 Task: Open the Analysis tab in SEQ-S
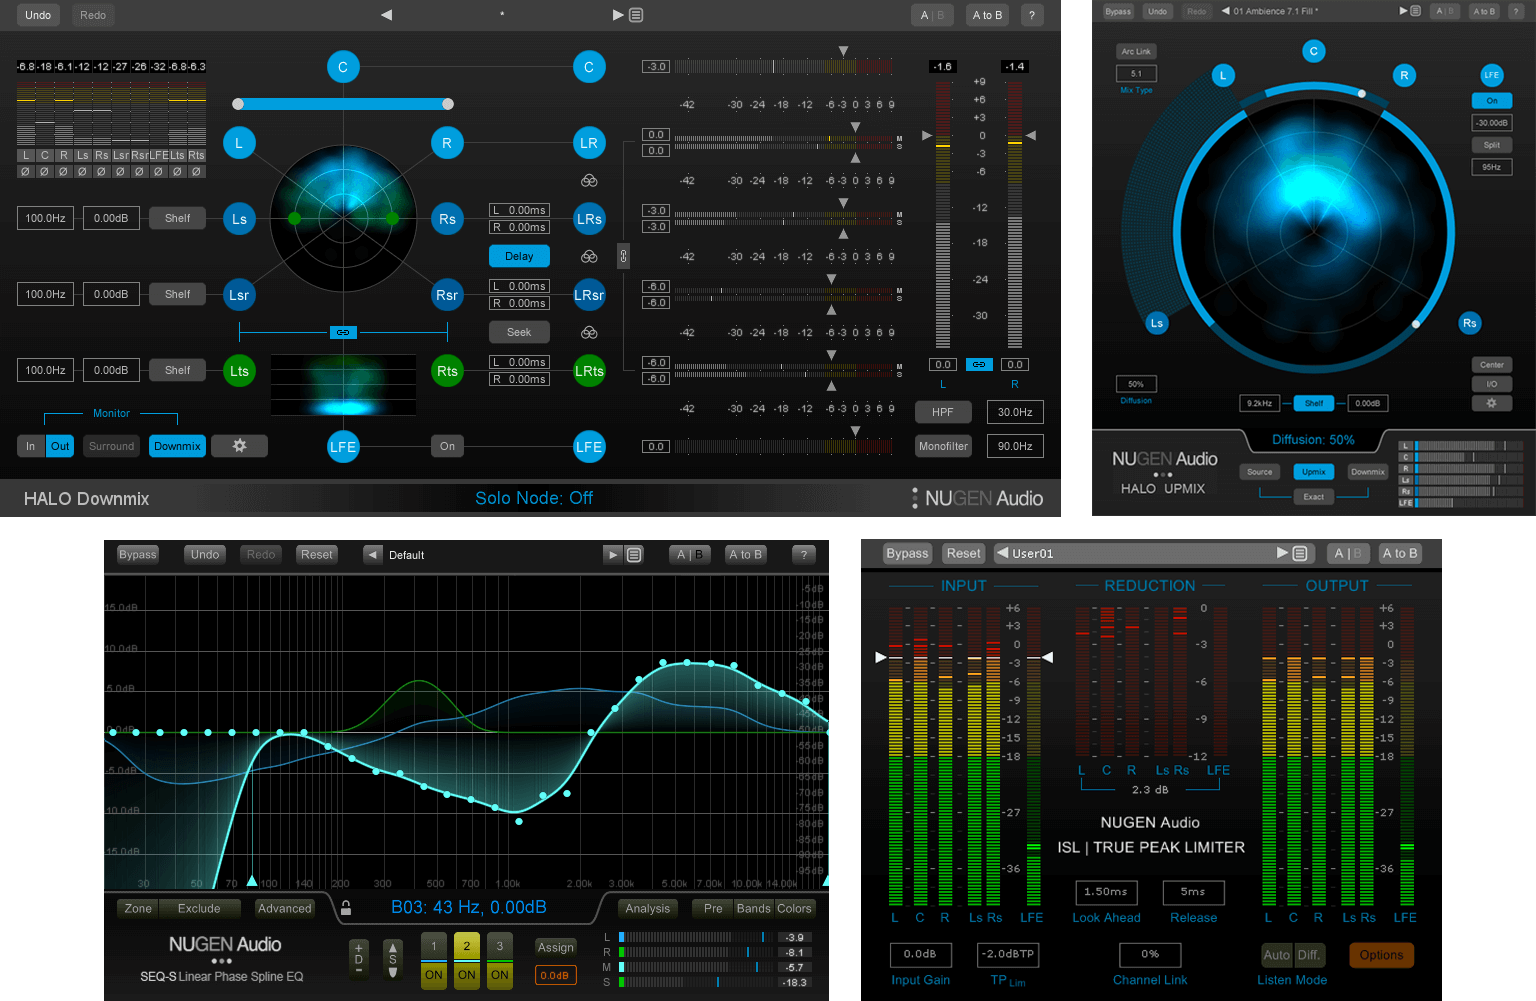tap(648, 908)
